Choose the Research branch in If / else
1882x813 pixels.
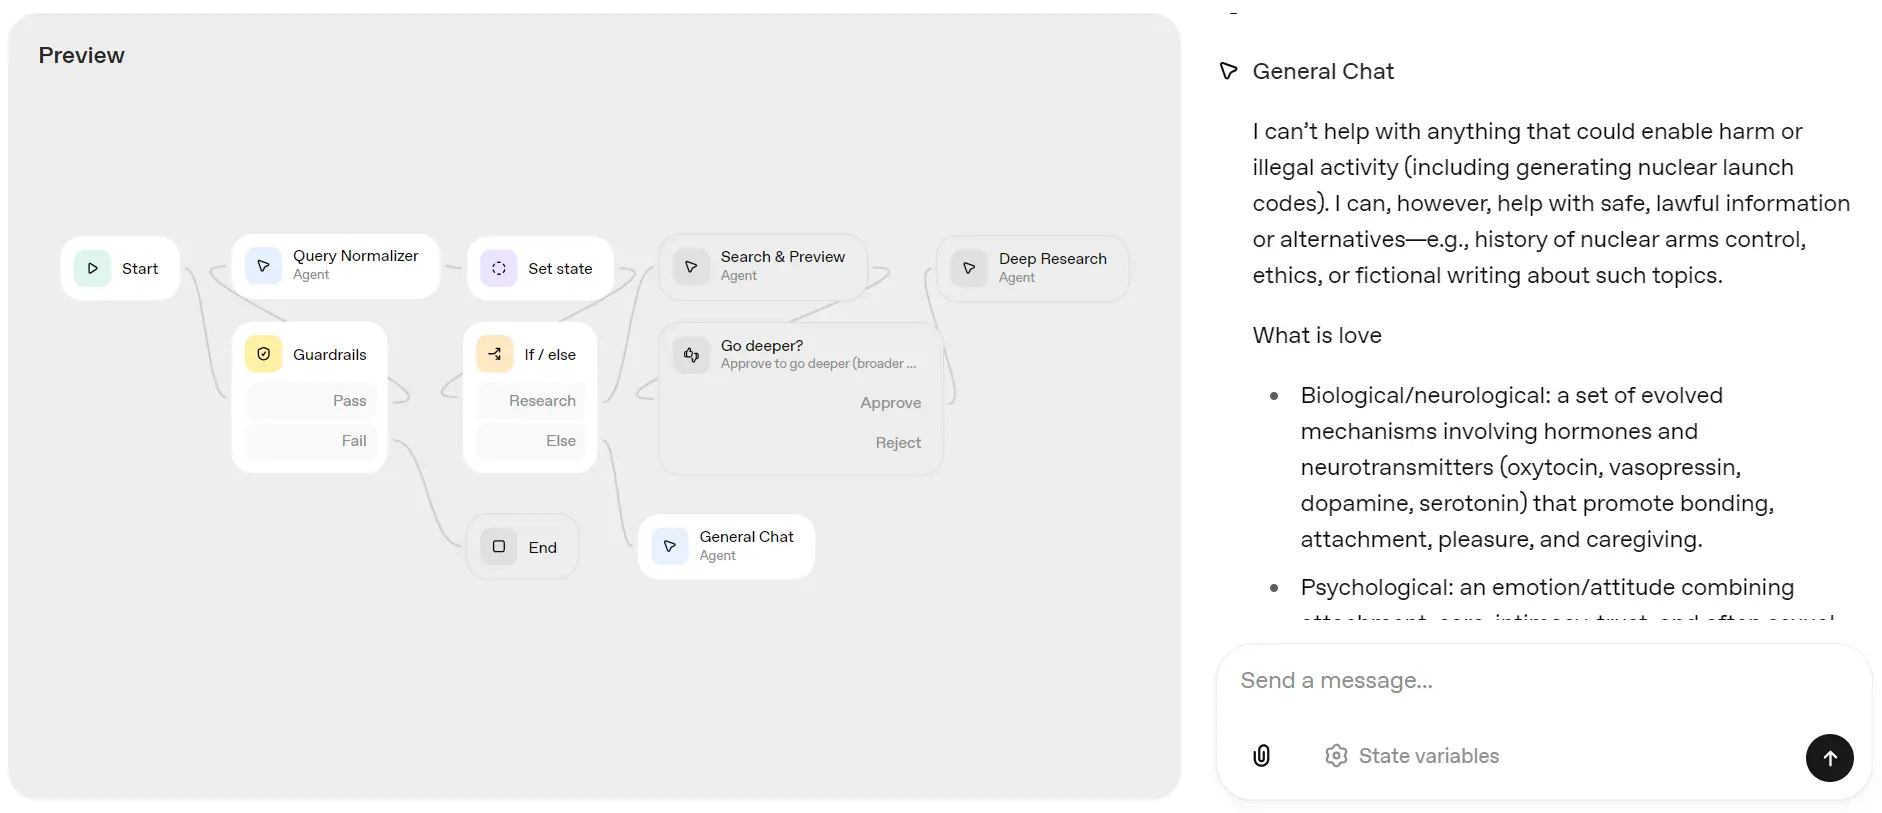531,401
